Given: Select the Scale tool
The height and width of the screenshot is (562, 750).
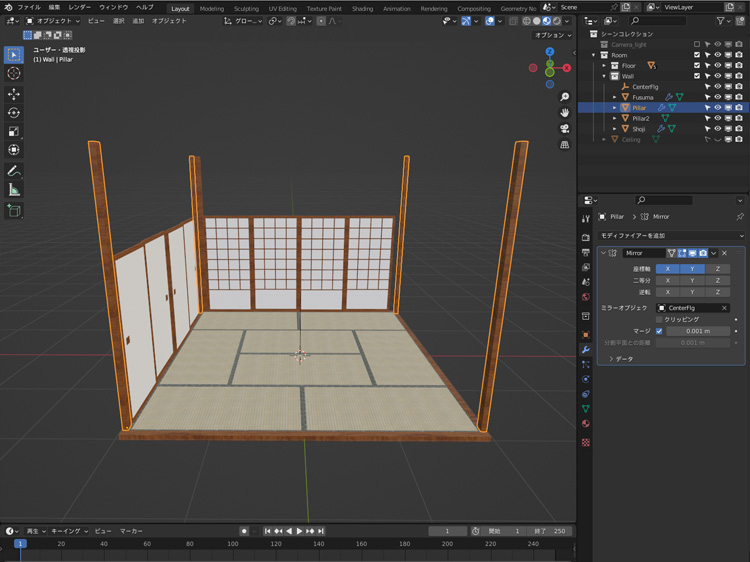Looking at the screenshot, I should [14, 131].
